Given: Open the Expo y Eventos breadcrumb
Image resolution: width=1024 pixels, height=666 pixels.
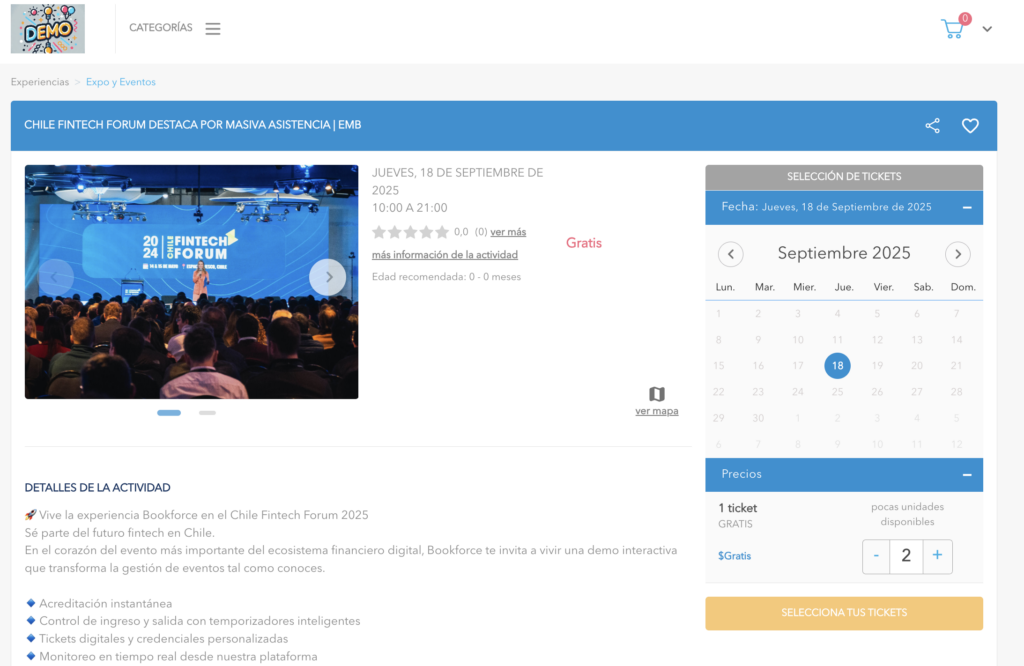Looking at the screenshot, I should 121,82.
